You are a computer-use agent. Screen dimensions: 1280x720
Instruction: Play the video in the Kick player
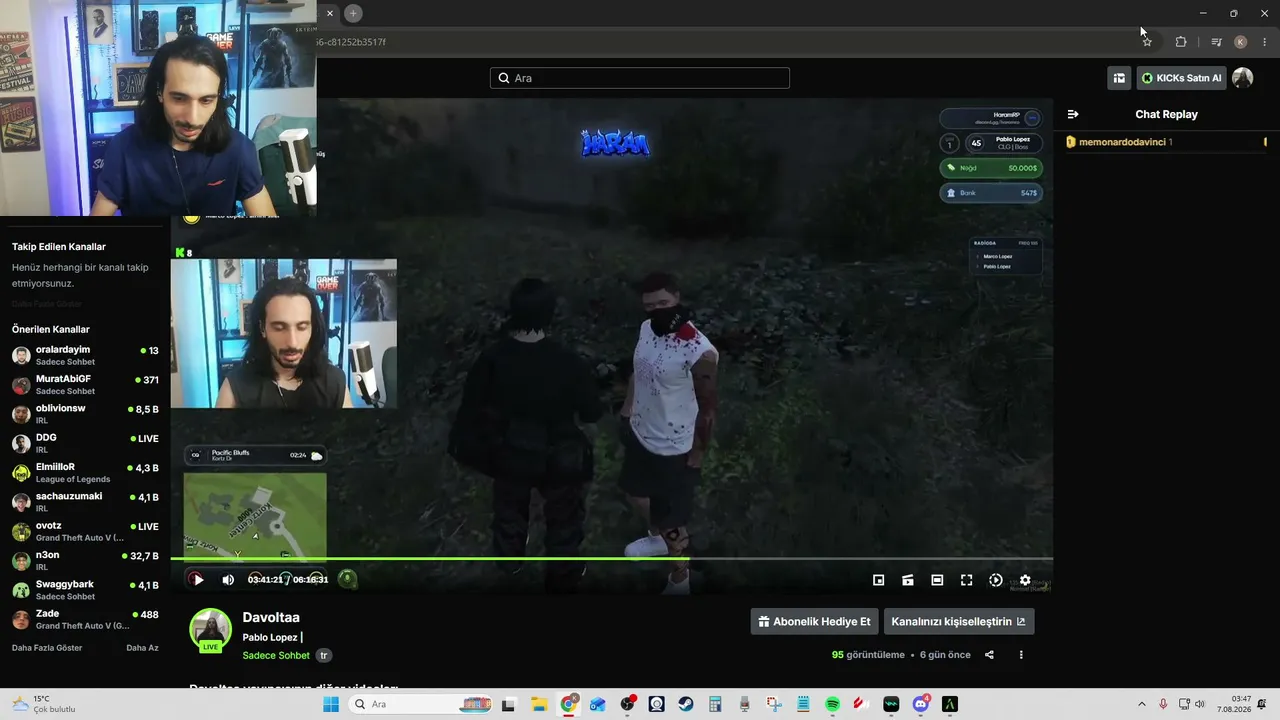[x=198, y=580]
